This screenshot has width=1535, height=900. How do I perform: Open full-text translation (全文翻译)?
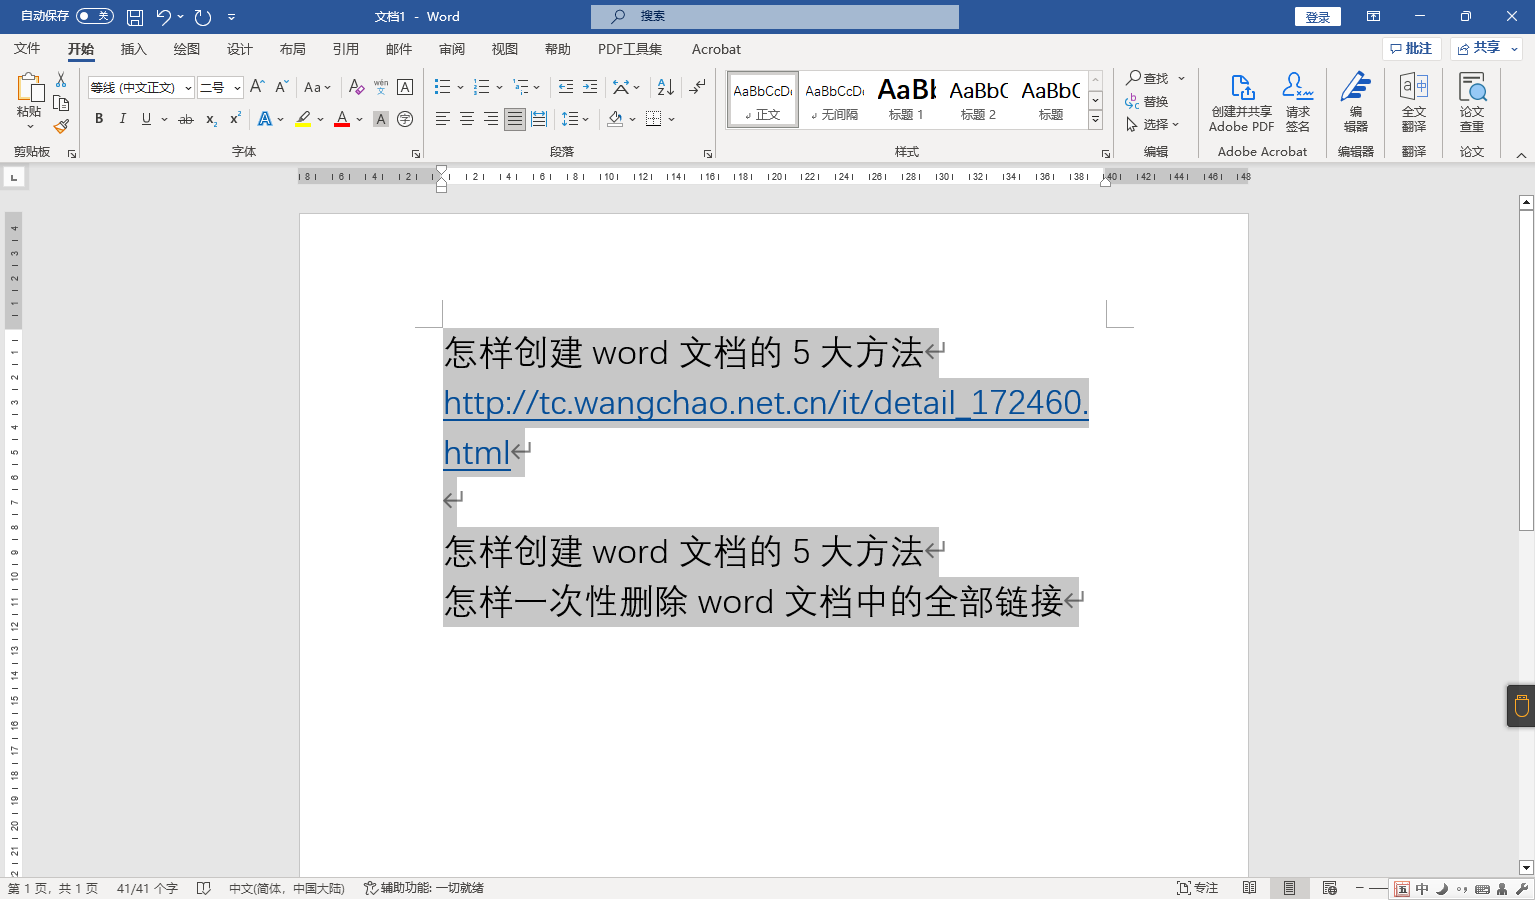1414,103
